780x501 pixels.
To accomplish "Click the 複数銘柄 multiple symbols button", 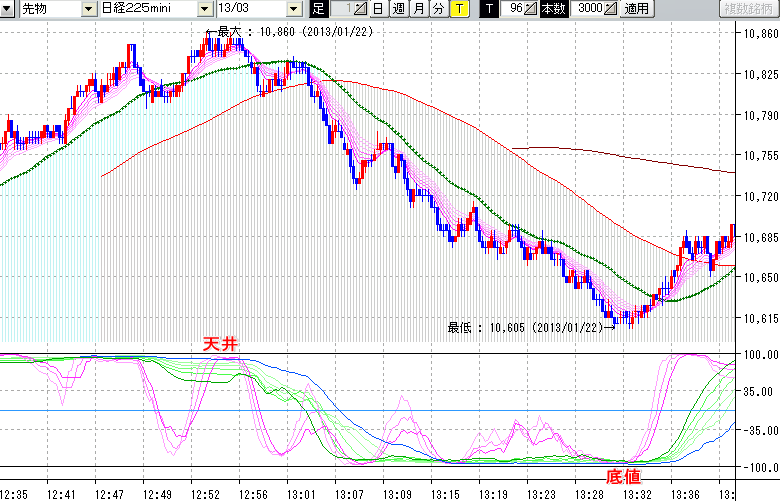I will tap(748, 9).
